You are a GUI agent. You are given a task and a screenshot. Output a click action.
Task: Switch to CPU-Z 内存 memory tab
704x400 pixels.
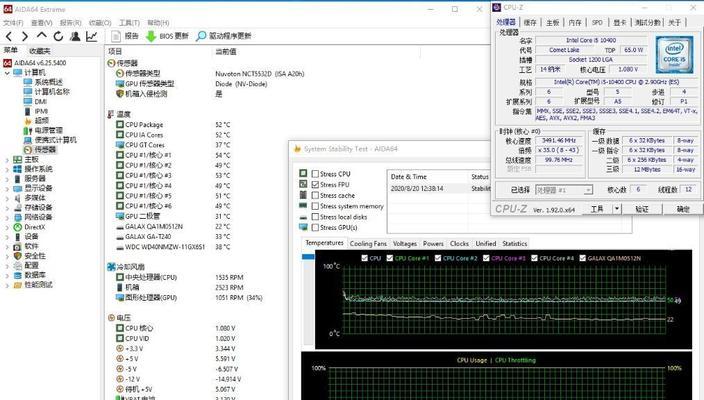(575, 22)
